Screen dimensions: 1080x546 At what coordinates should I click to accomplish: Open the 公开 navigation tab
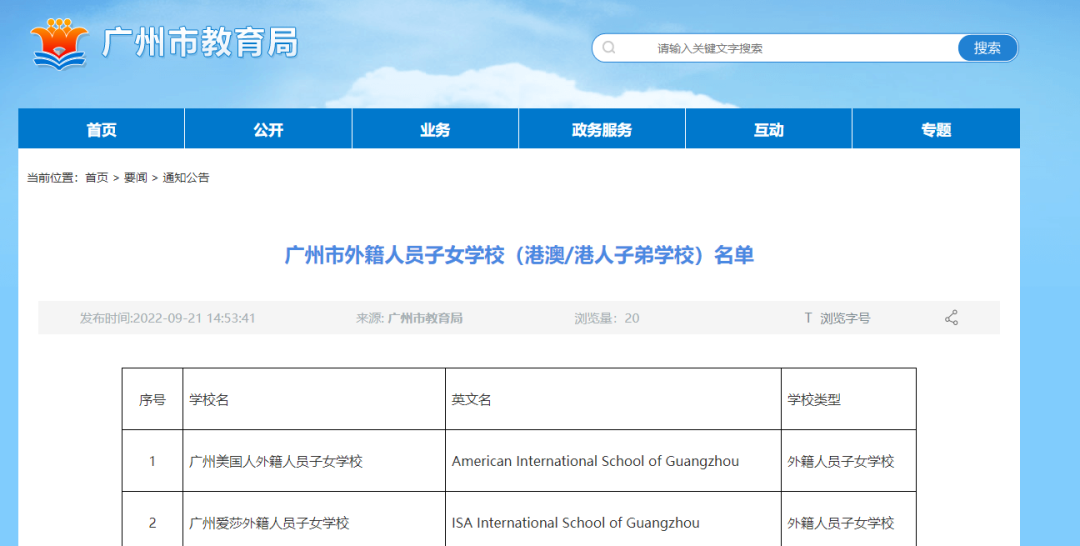(268, 129)
